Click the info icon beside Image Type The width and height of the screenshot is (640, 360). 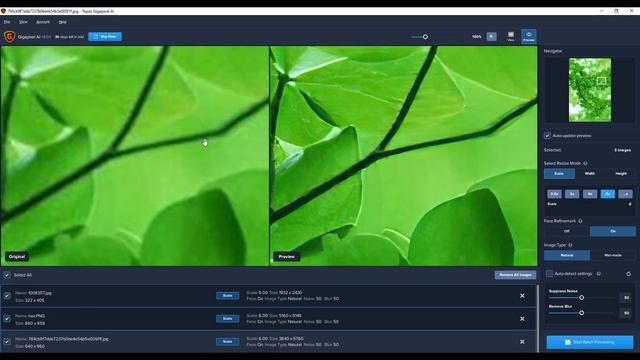point(570,245)
